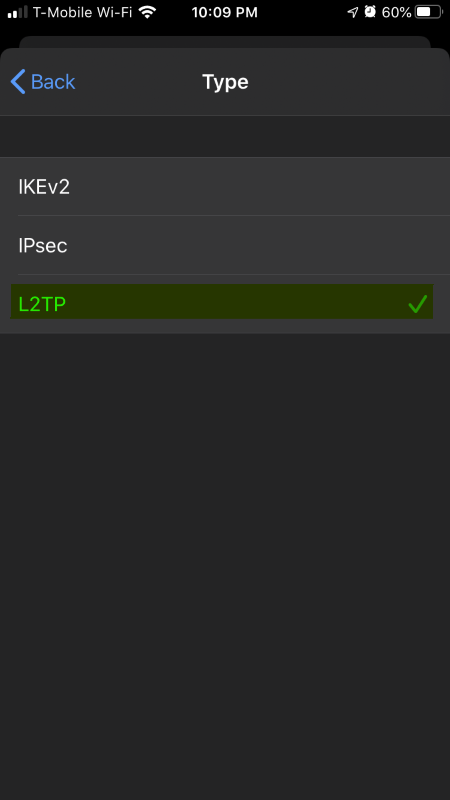Tap the Wi-Fi signal icon in status bar
The height and width of the screenshot is (800, 450).
click(147, 12)
